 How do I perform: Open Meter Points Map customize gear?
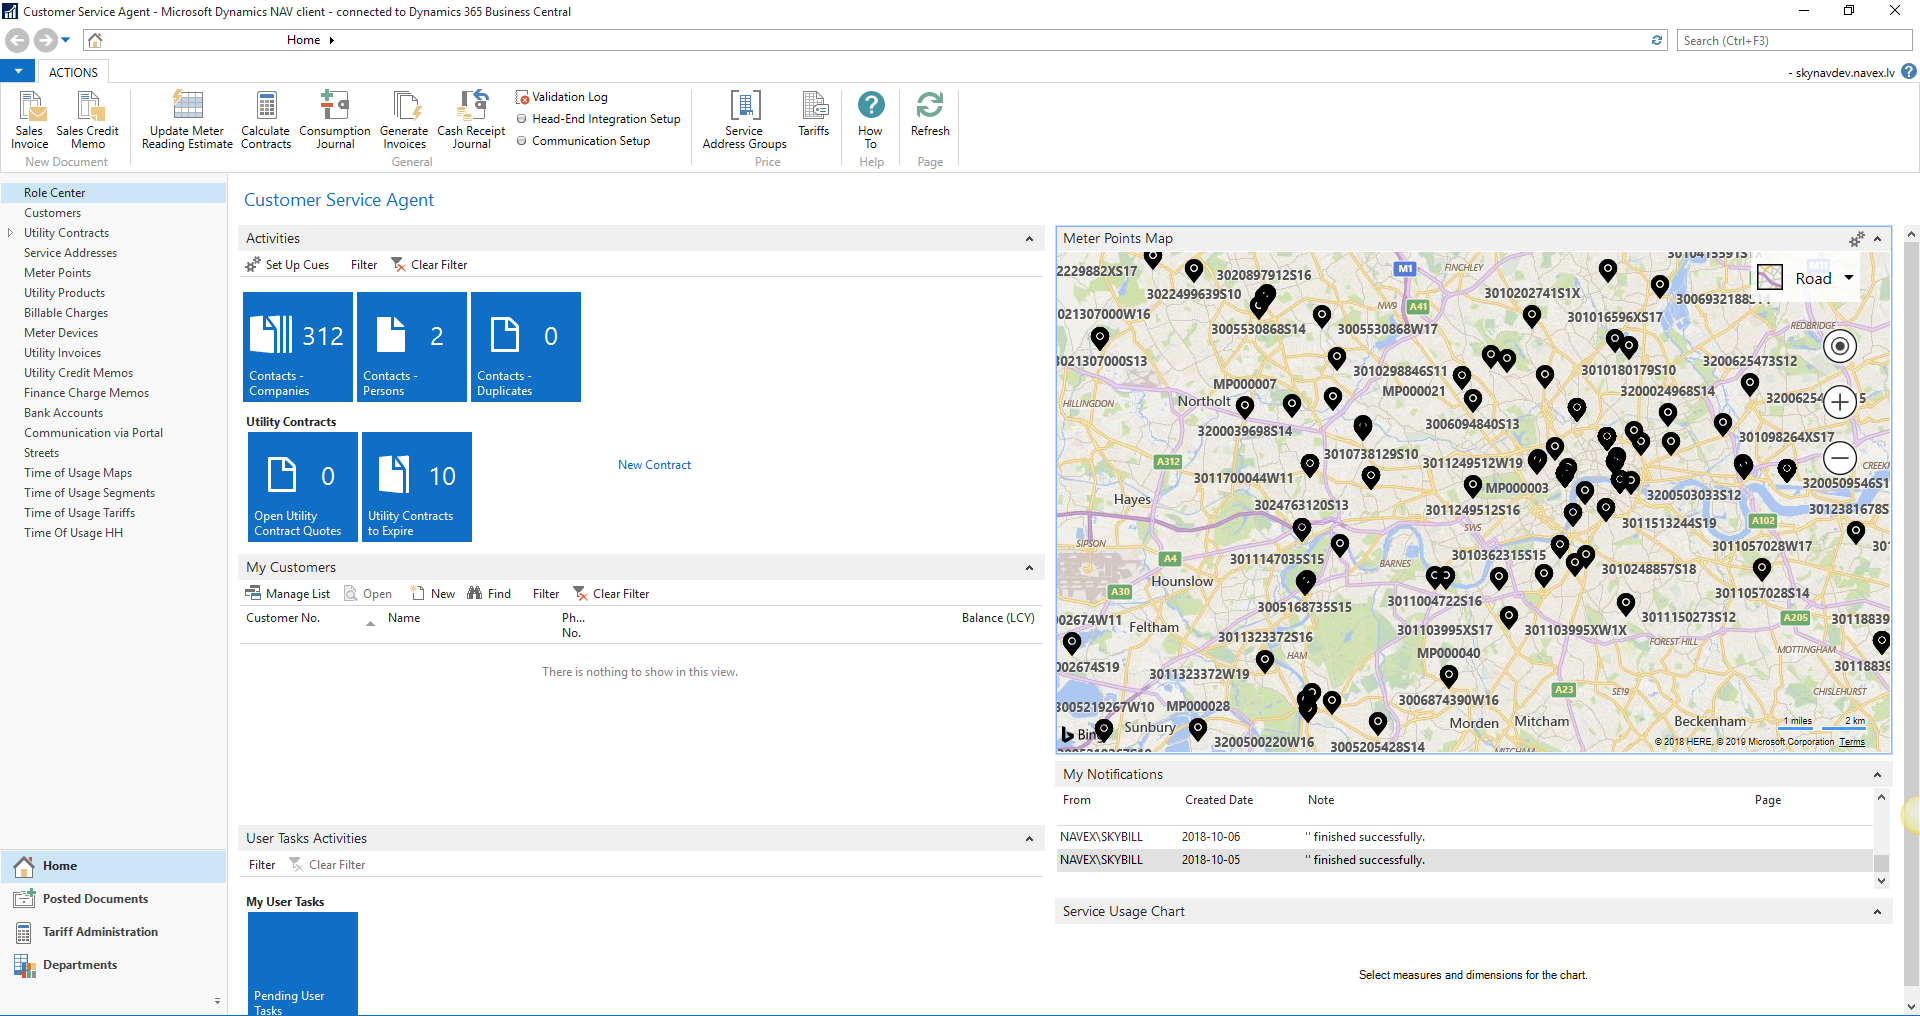click(x=1856, y=239)
